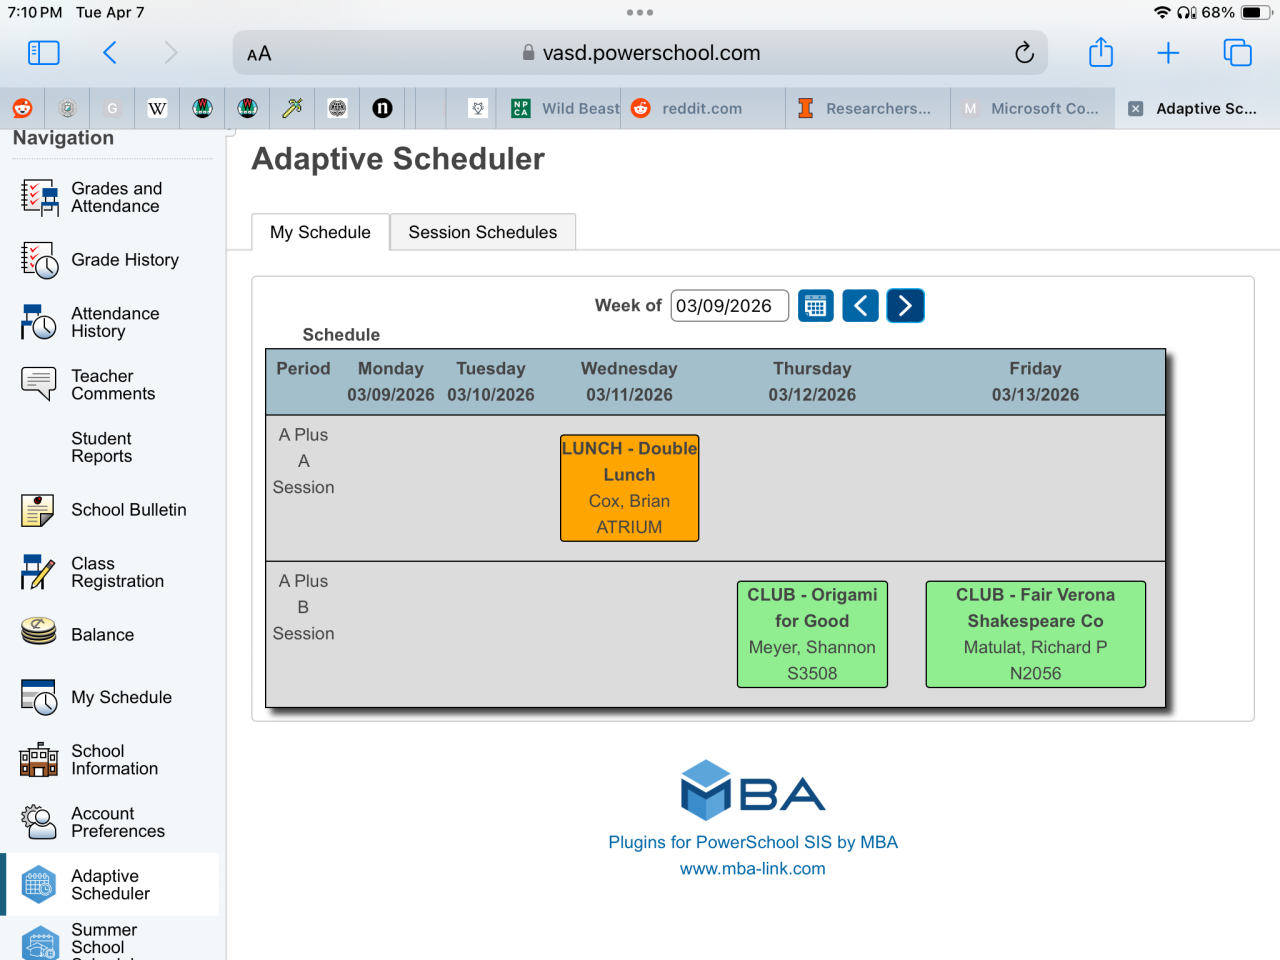Open Safari tab overview
1280x960 pixels.
[x=1237, y=53]
